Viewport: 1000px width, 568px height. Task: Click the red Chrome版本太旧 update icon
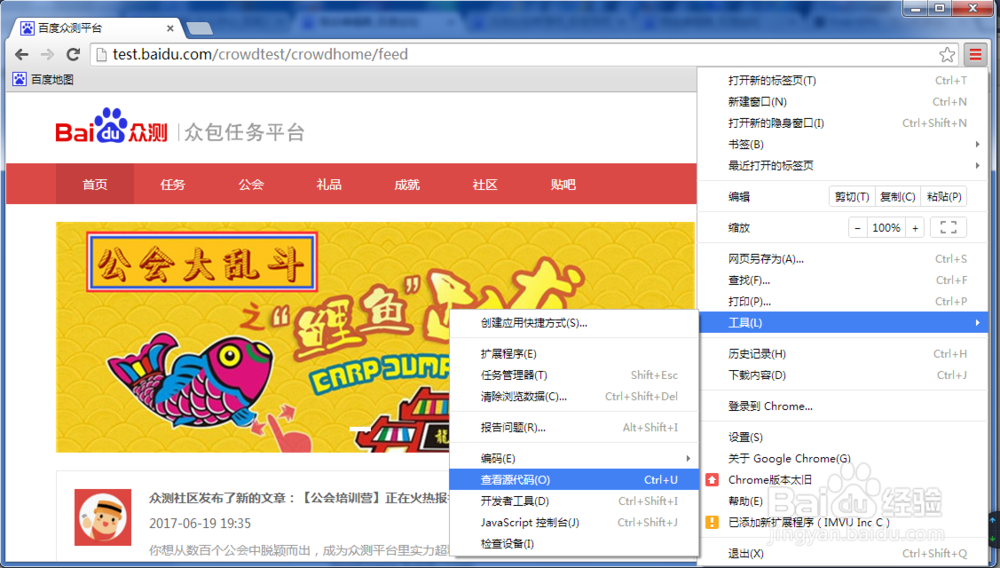[712, 480]
